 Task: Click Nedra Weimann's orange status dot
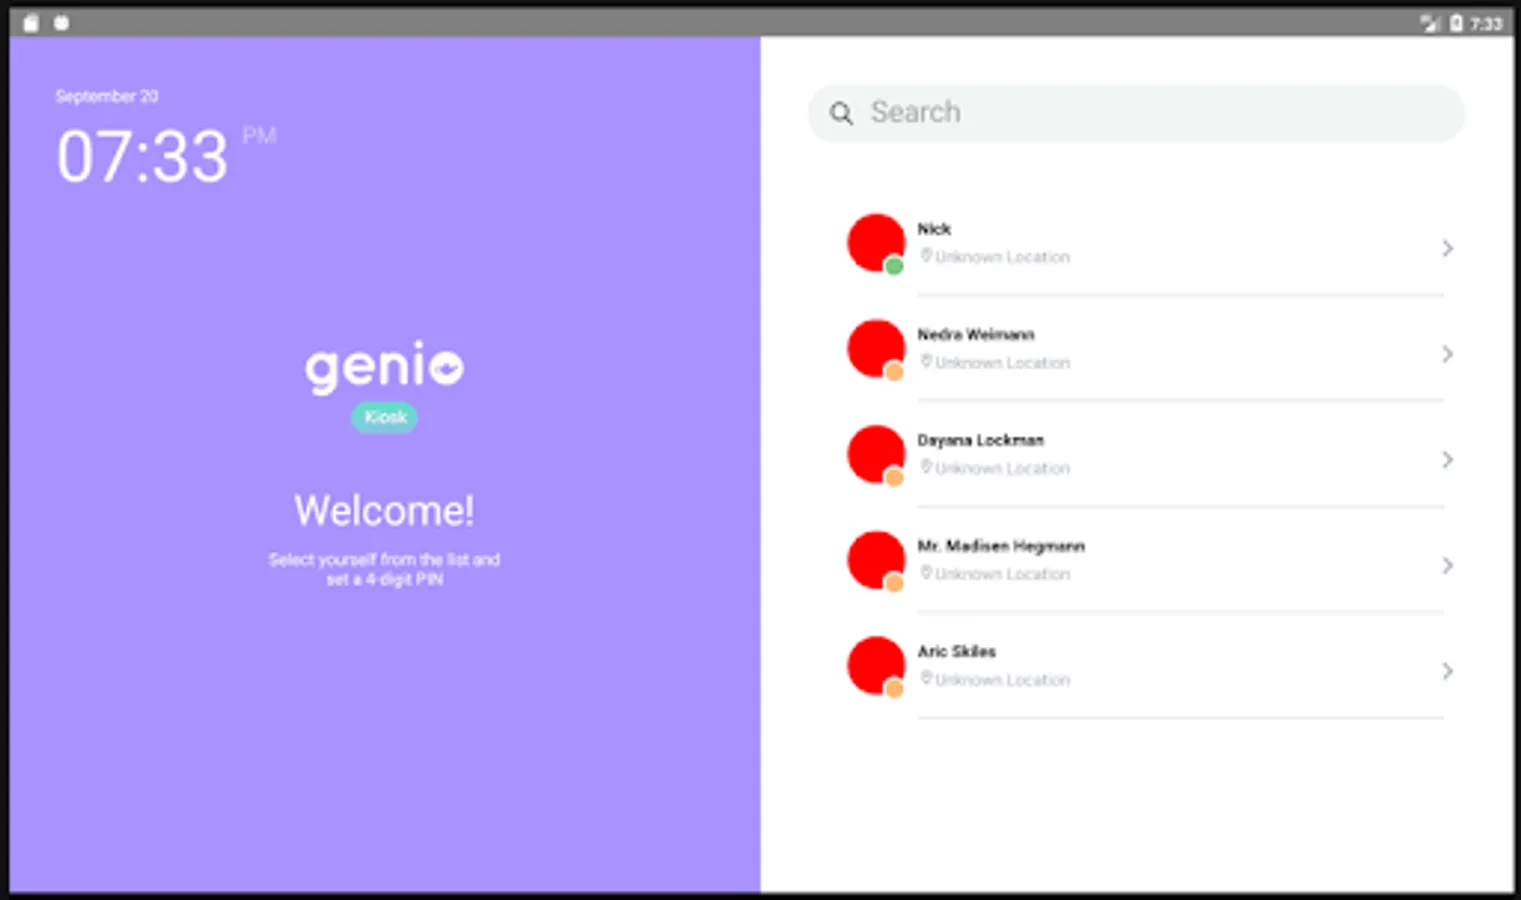894,372
